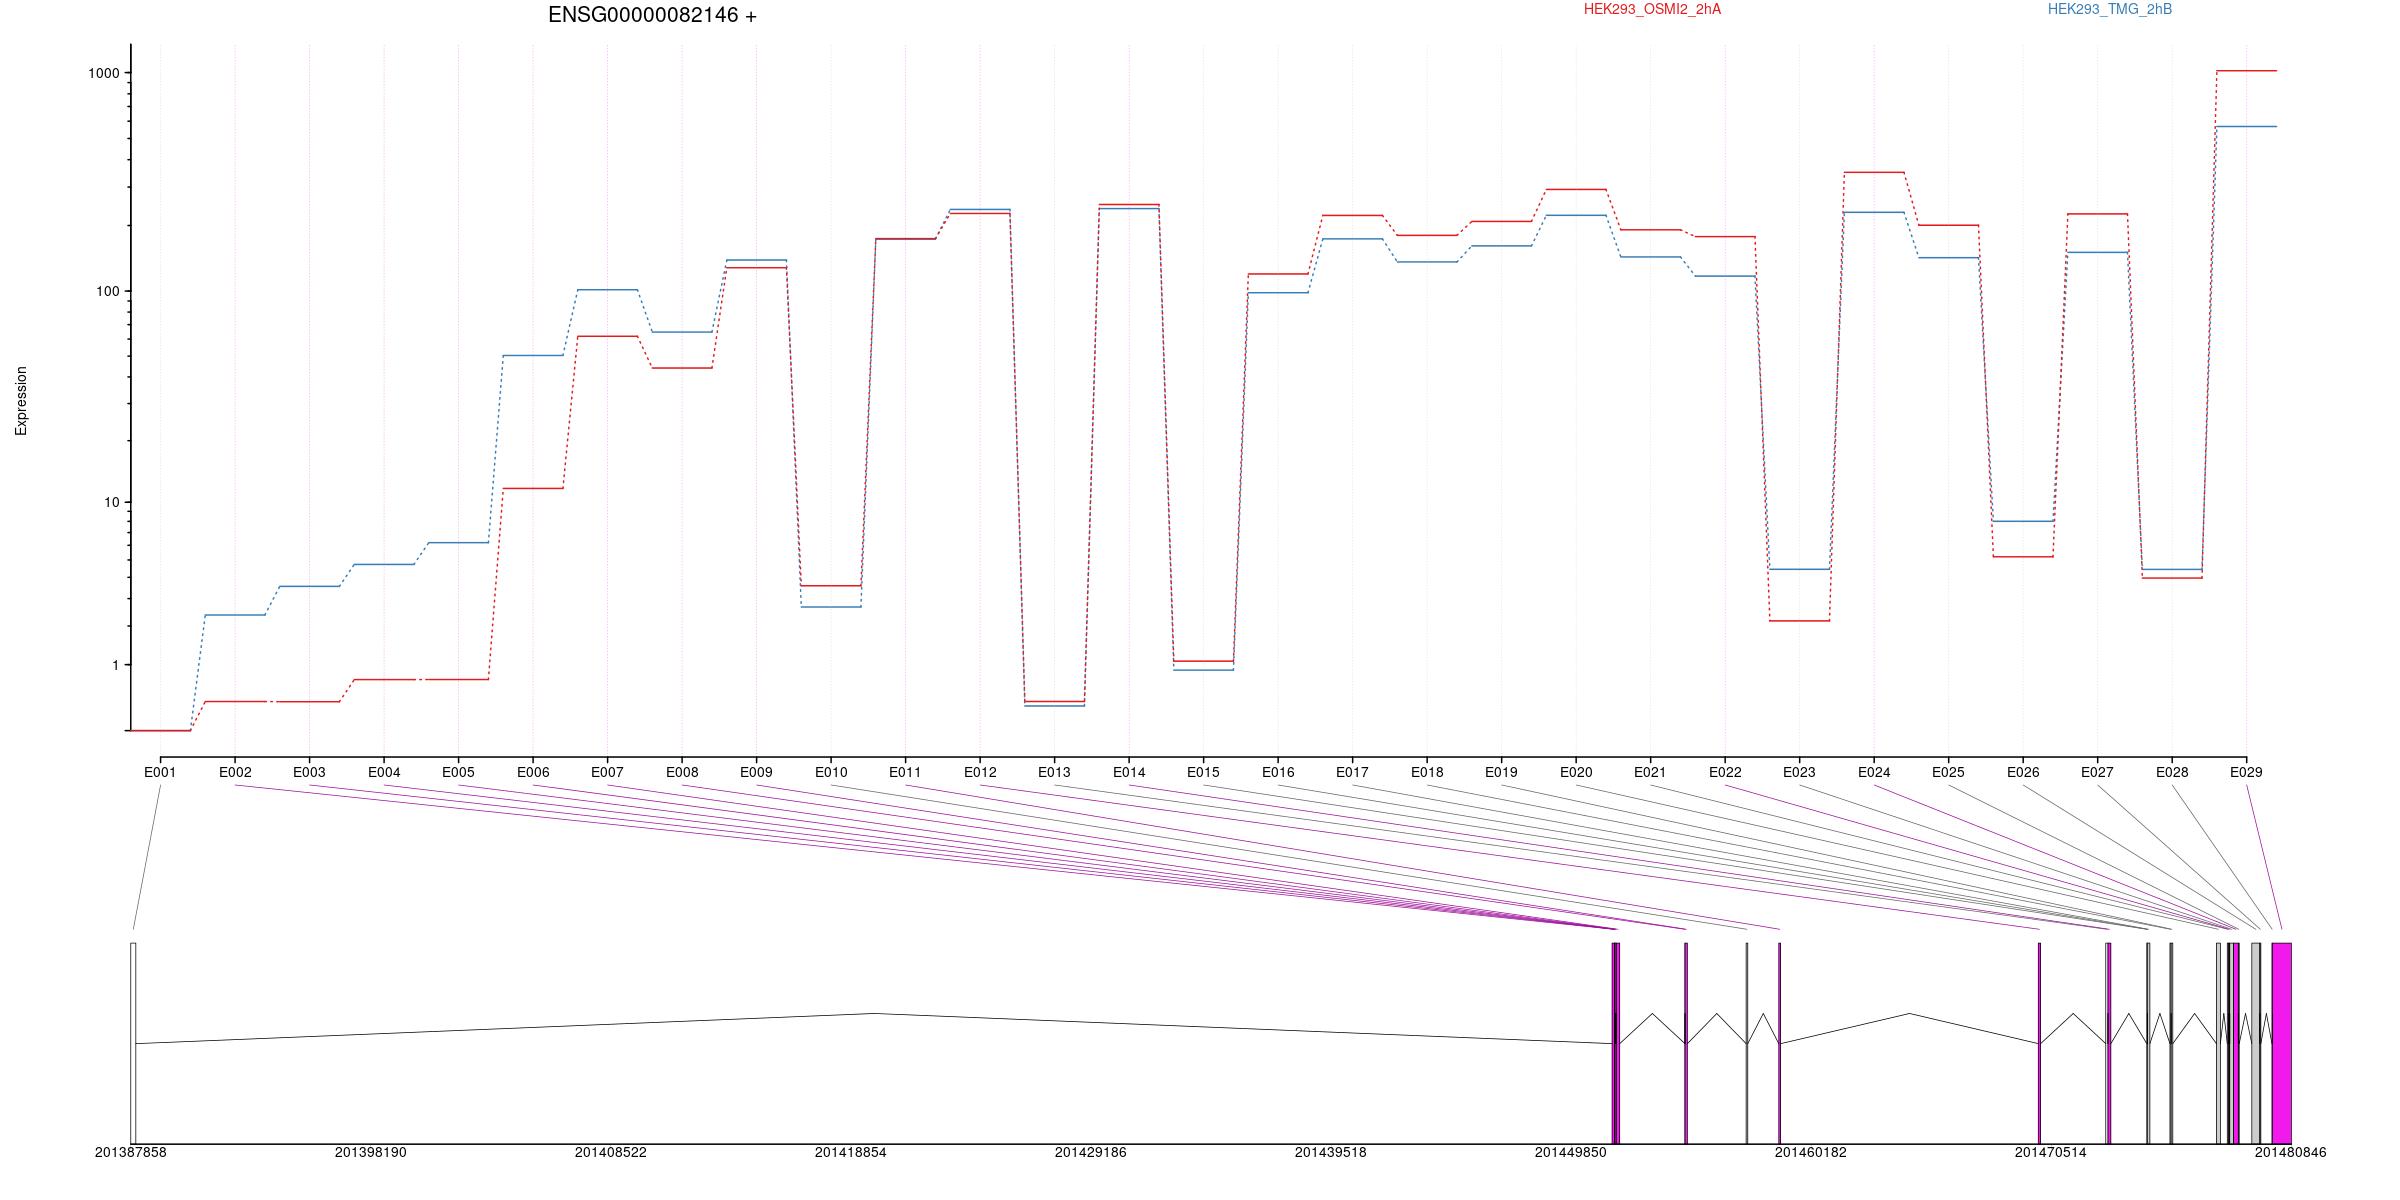
Task: Click exon label E020
Action: 1576,772
